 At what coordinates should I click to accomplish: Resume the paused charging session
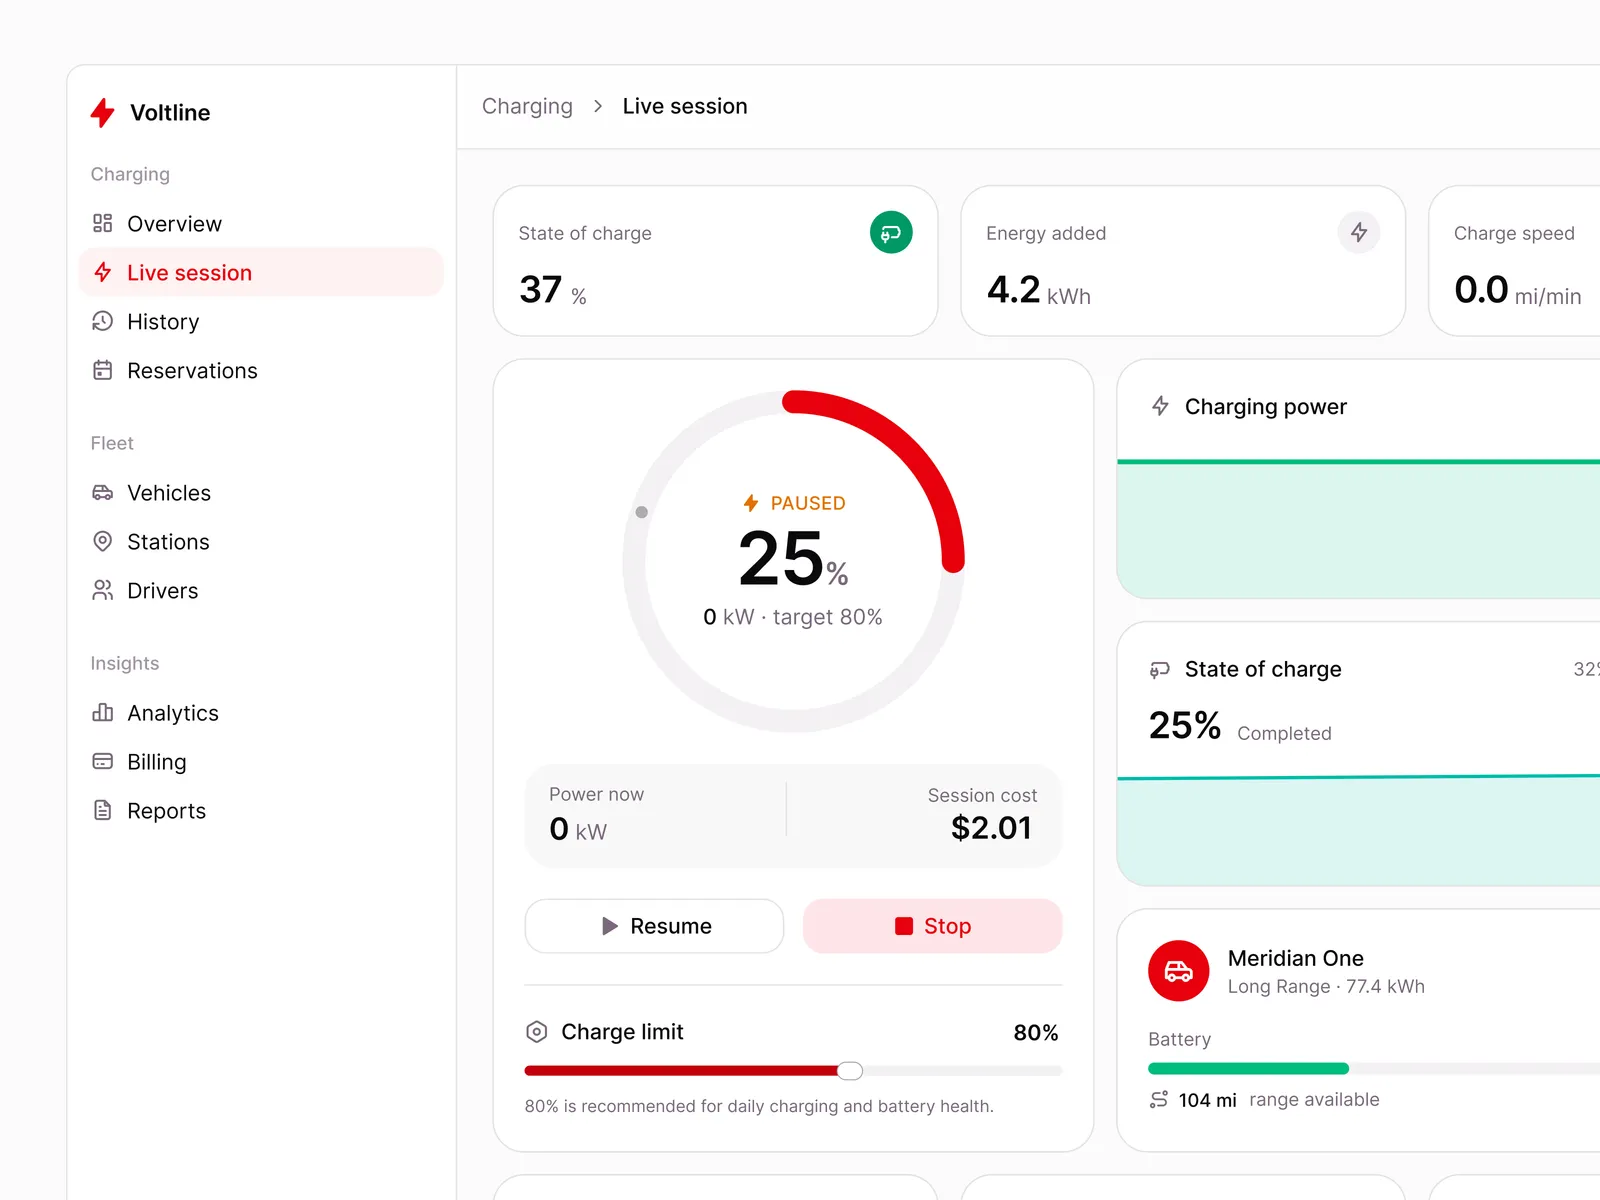pos(654,926)
